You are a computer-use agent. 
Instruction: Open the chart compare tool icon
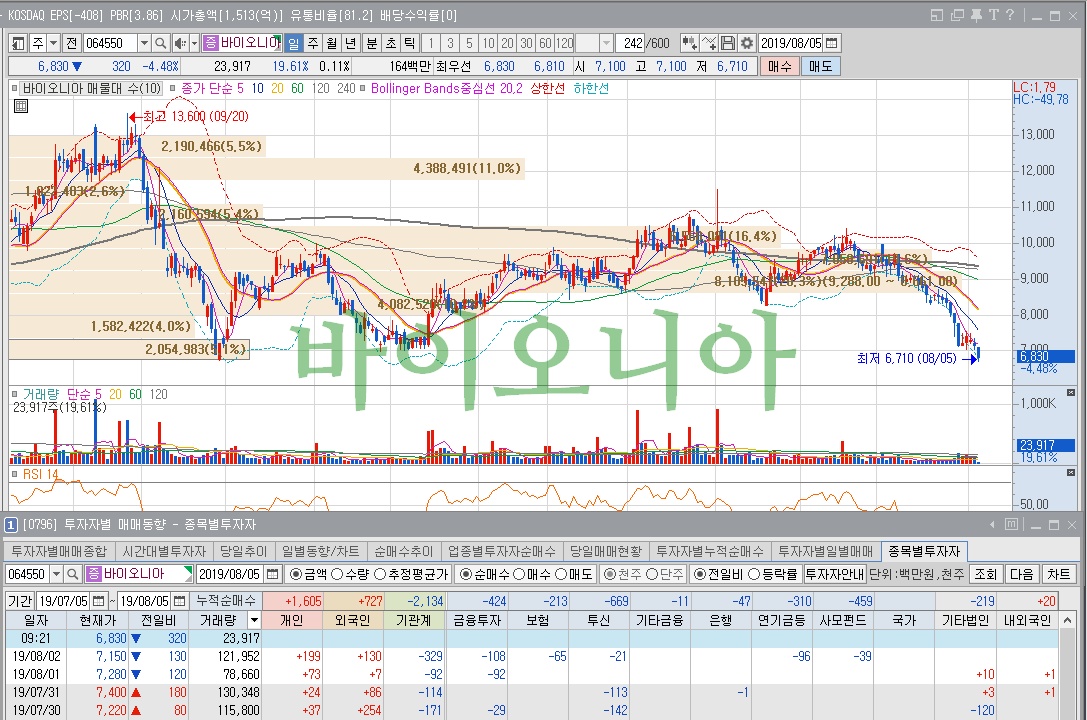[x=690, y=43]
